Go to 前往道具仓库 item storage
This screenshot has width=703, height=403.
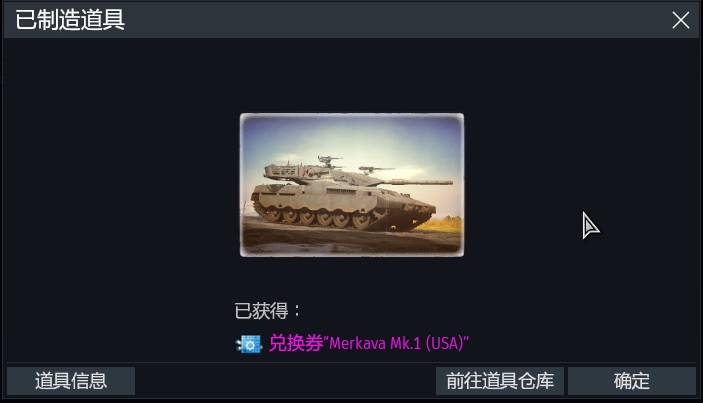pos(500,381)
